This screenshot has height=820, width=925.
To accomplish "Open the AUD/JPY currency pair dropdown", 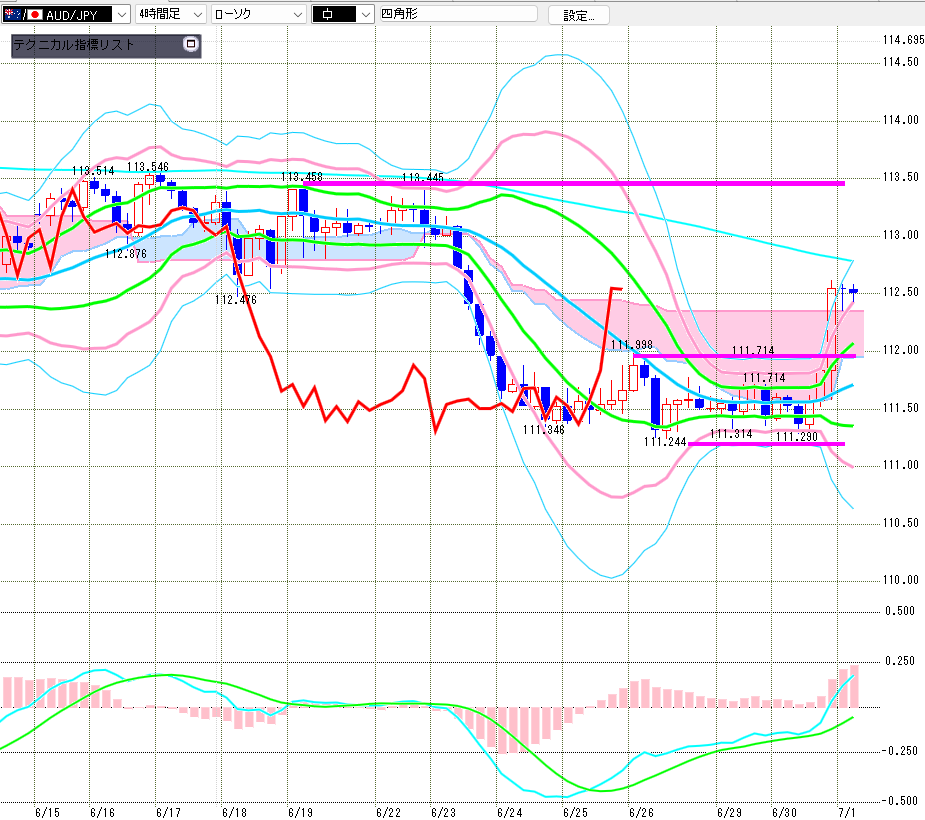I will pos(121,15).
